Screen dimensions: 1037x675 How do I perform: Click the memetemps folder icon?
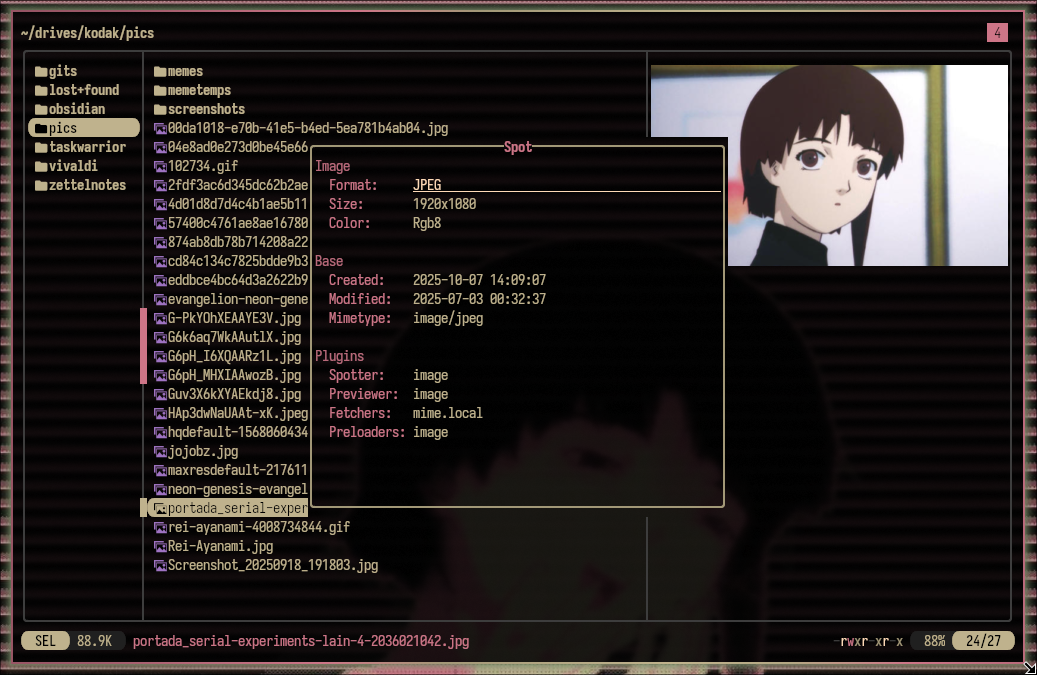160,91
